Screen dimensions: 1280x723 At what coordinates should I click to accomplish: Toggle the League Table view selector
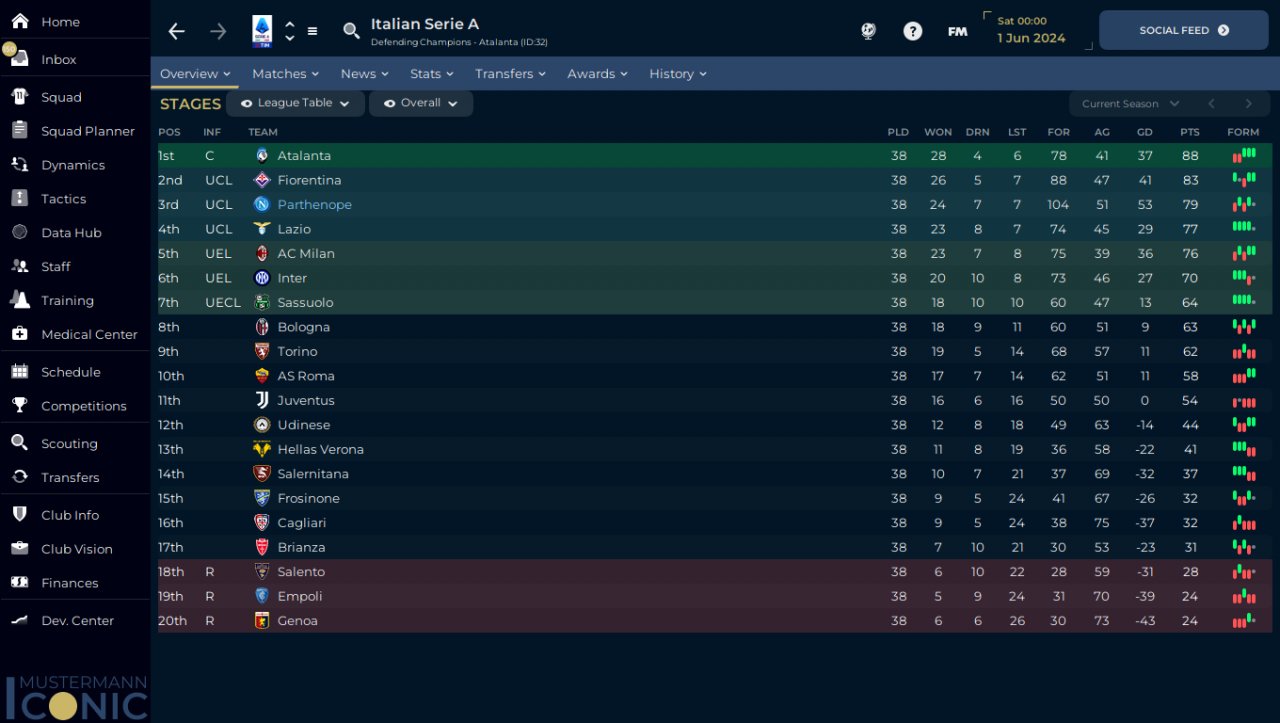pyautogui.click(x=295, y=103)
